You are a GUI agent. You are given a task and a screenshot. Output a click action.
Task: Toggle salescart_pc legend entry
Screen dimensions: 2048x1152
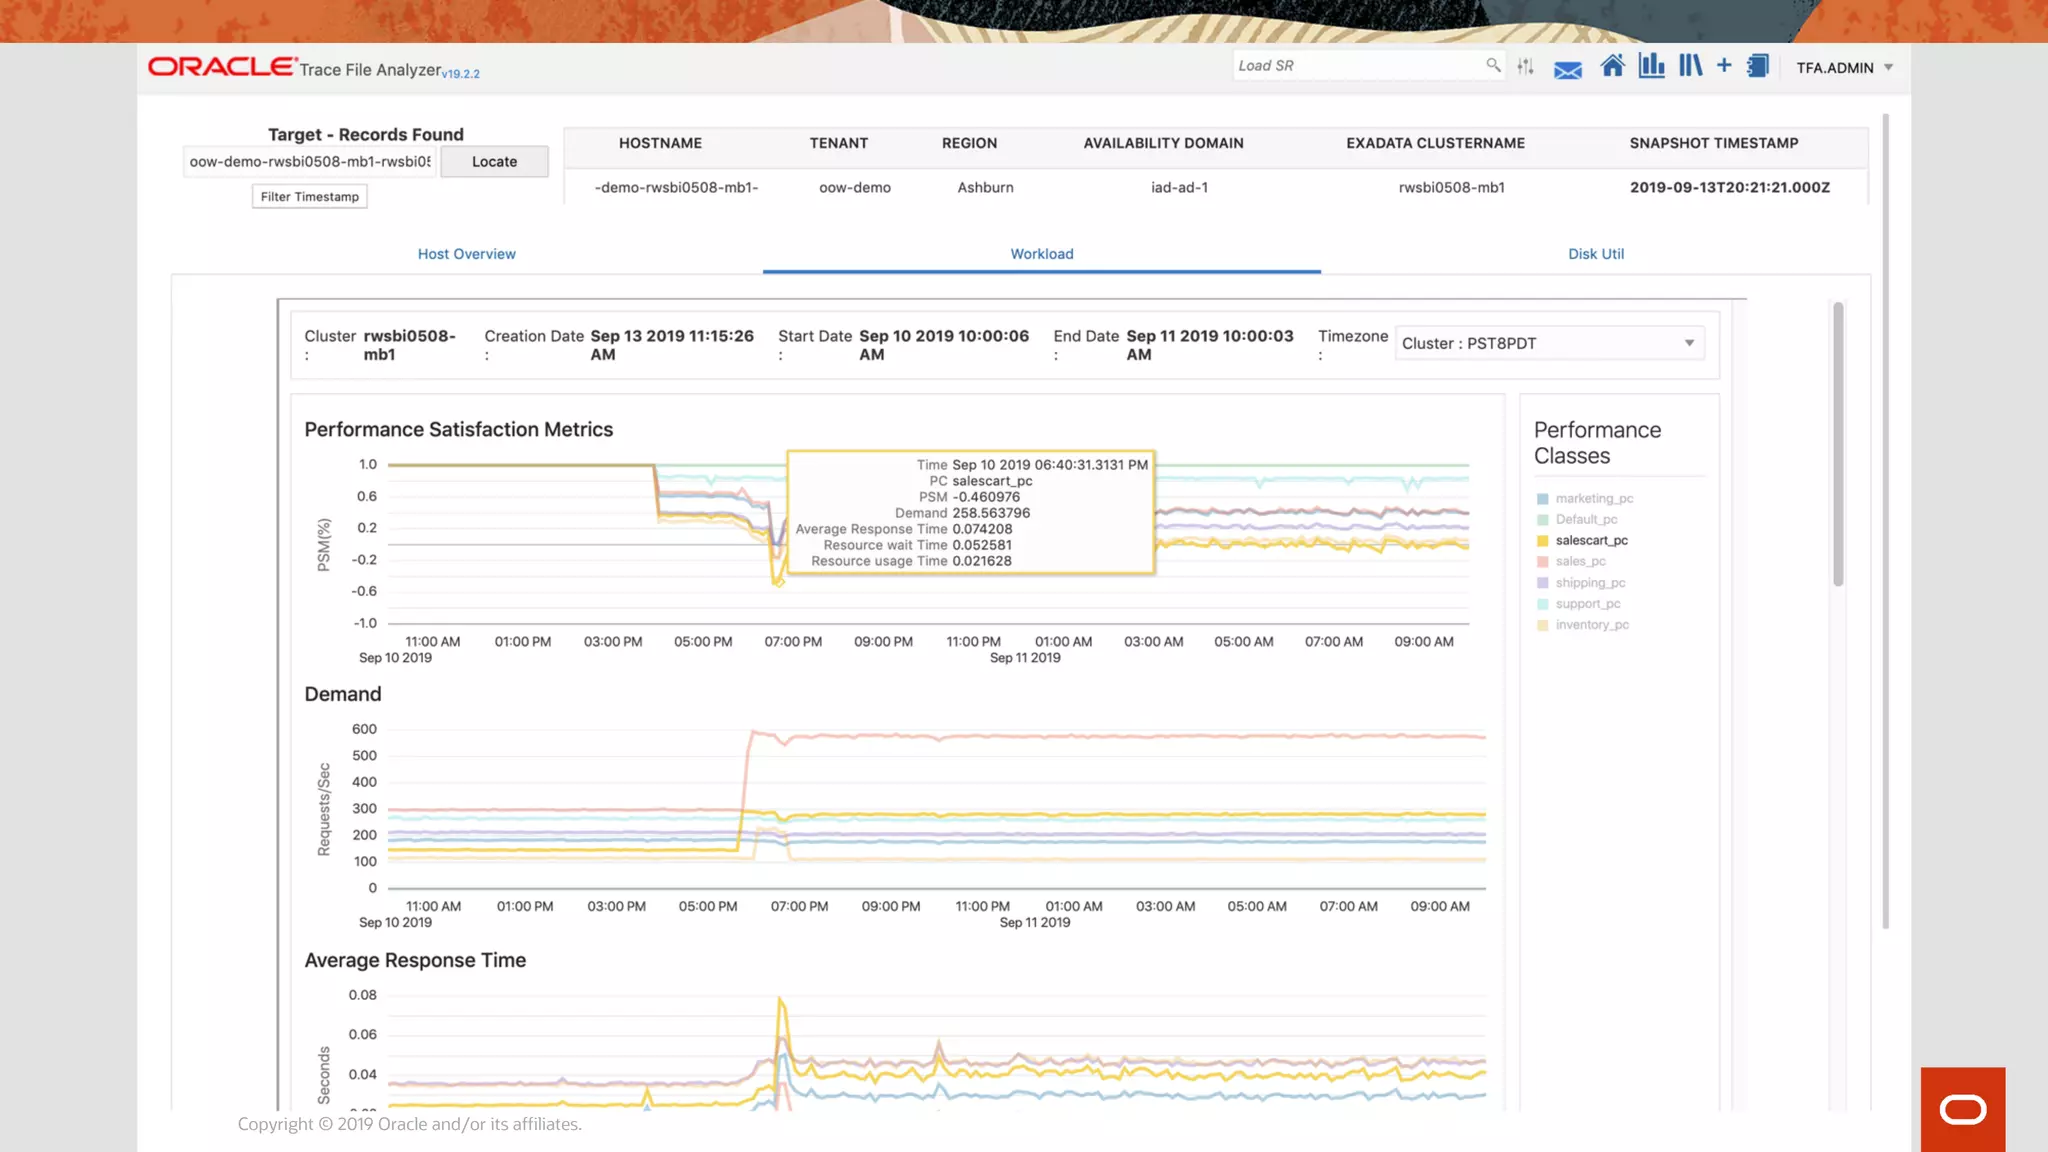tap(1591, 540)
